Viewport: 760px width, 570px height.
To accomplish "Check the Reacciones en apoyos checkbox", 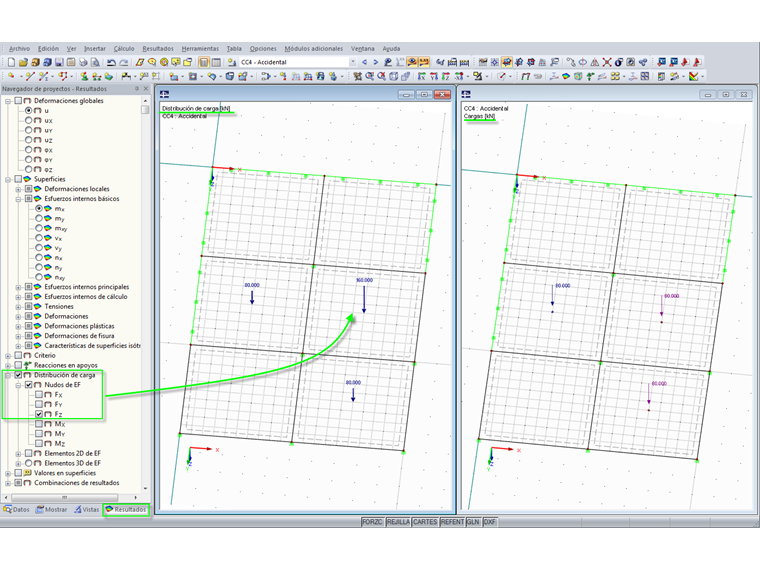I will [18, 365].
